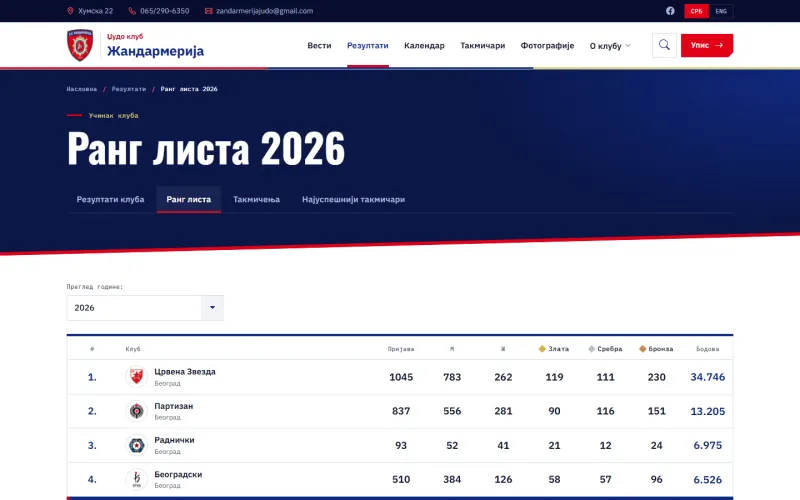The width and height of the screenshot is (800, 500).
Task: Click the envelope icon next to email
Action: tap(208, 11)
